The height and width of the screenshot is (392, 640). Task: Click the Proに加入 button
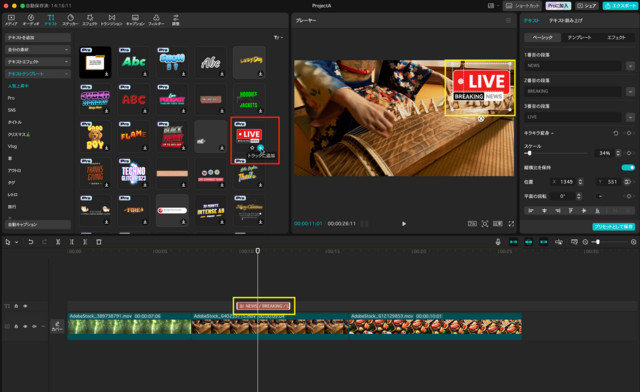pos(558,6)
